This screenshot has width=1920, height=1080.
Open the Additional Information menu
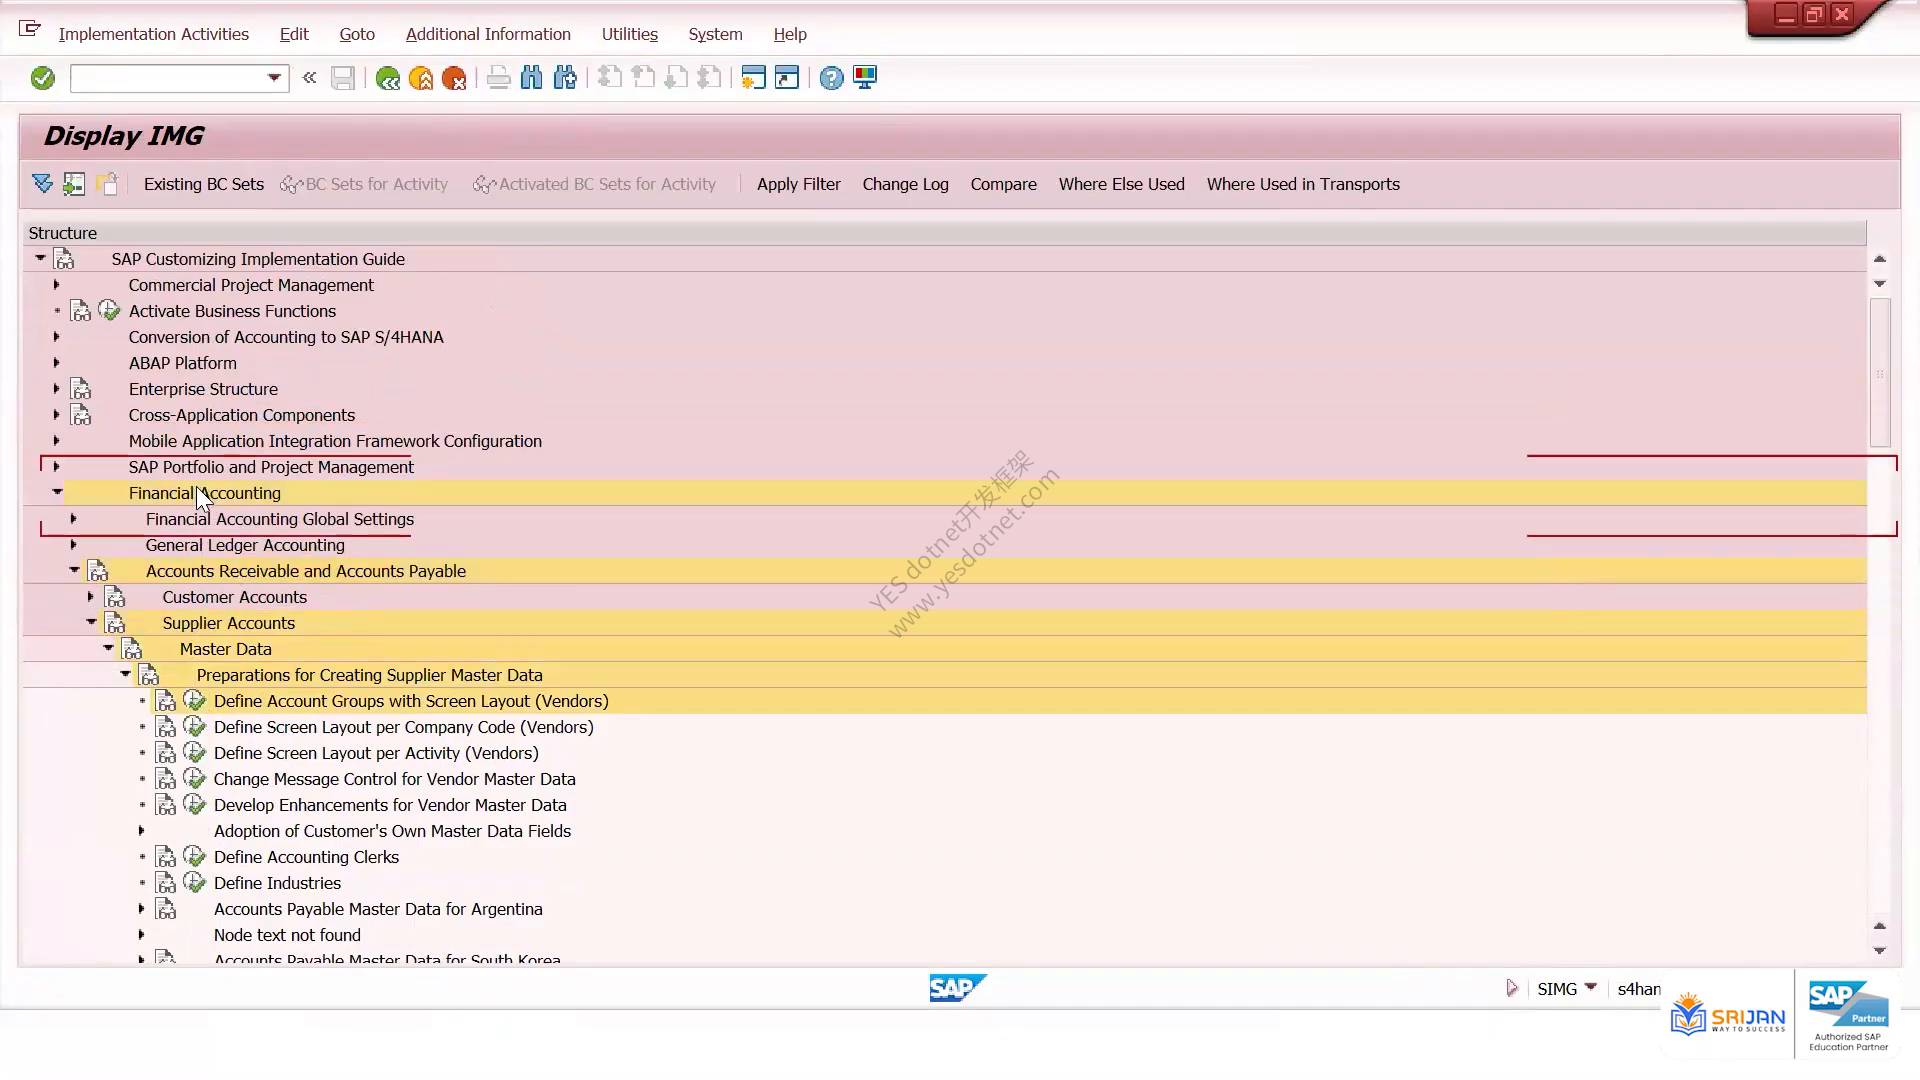(488, 34)
